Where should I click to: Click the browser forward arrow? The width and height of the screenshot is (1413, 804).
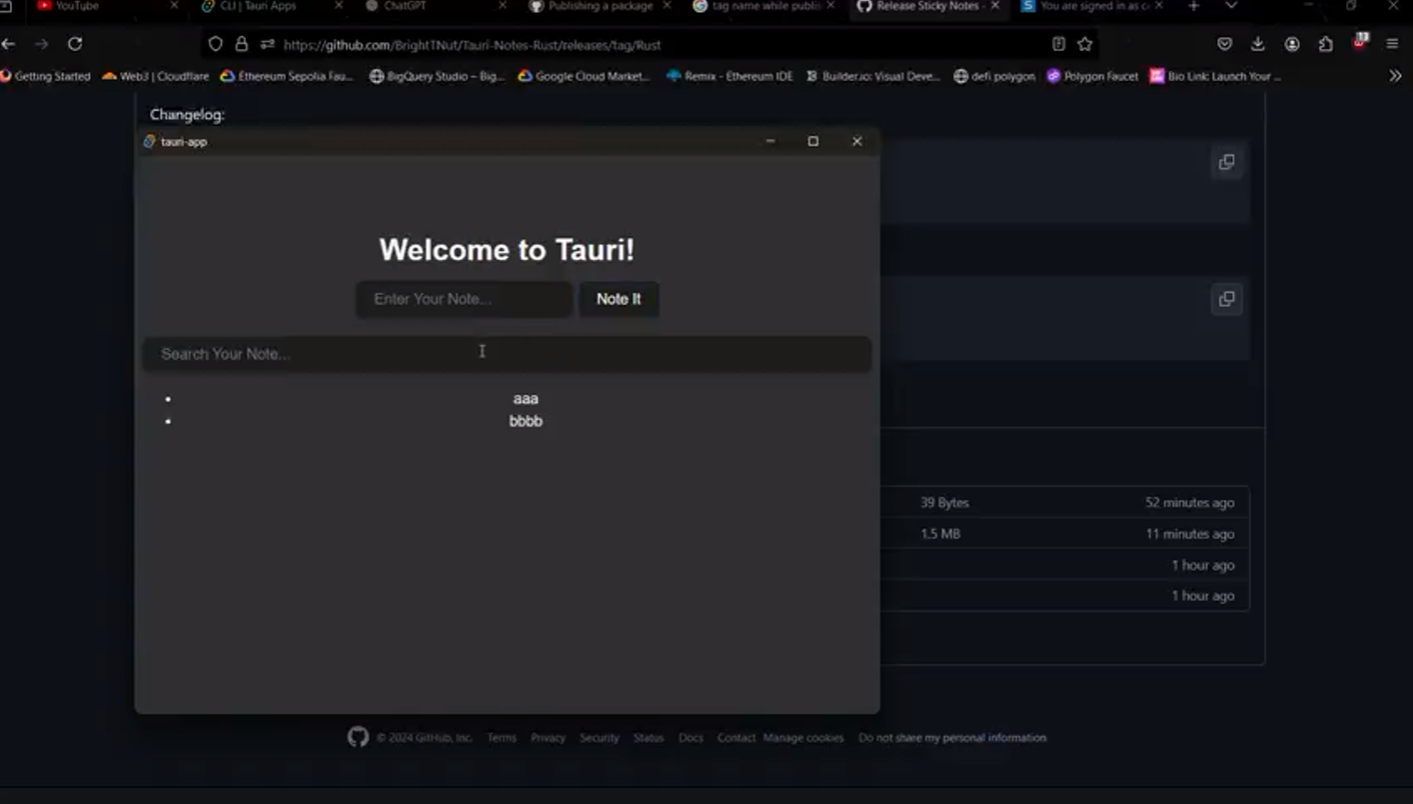[x=41, y=44]
